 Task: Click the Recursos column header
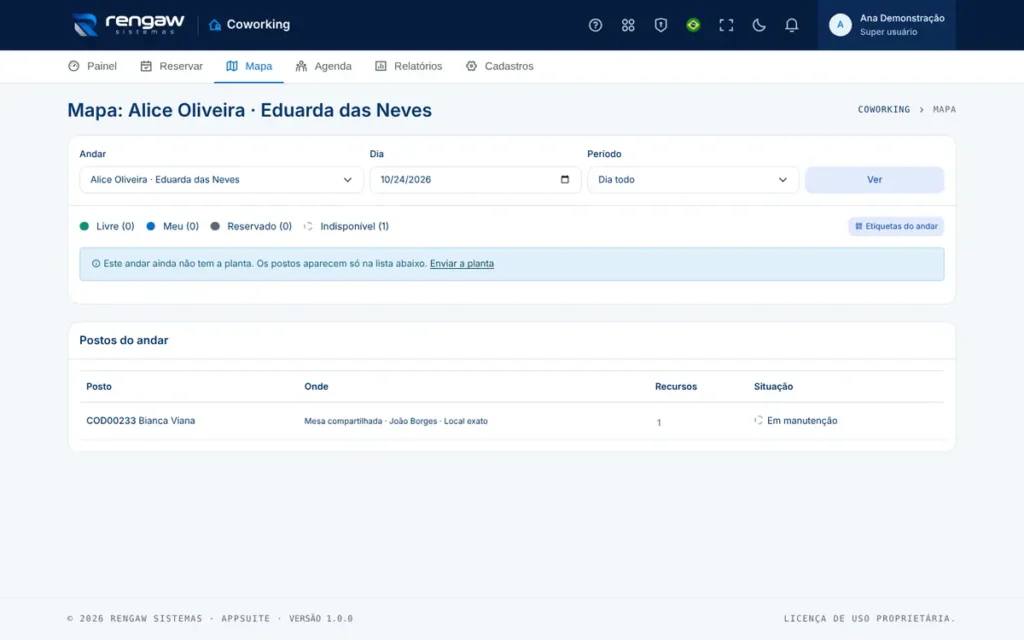[676, 387]
